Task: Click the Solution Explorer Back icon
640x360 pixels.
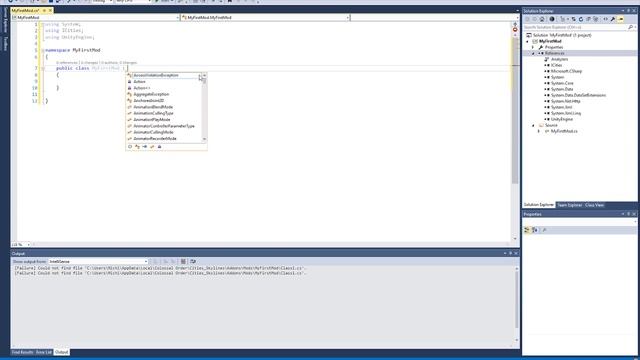Action: point(527,19)
